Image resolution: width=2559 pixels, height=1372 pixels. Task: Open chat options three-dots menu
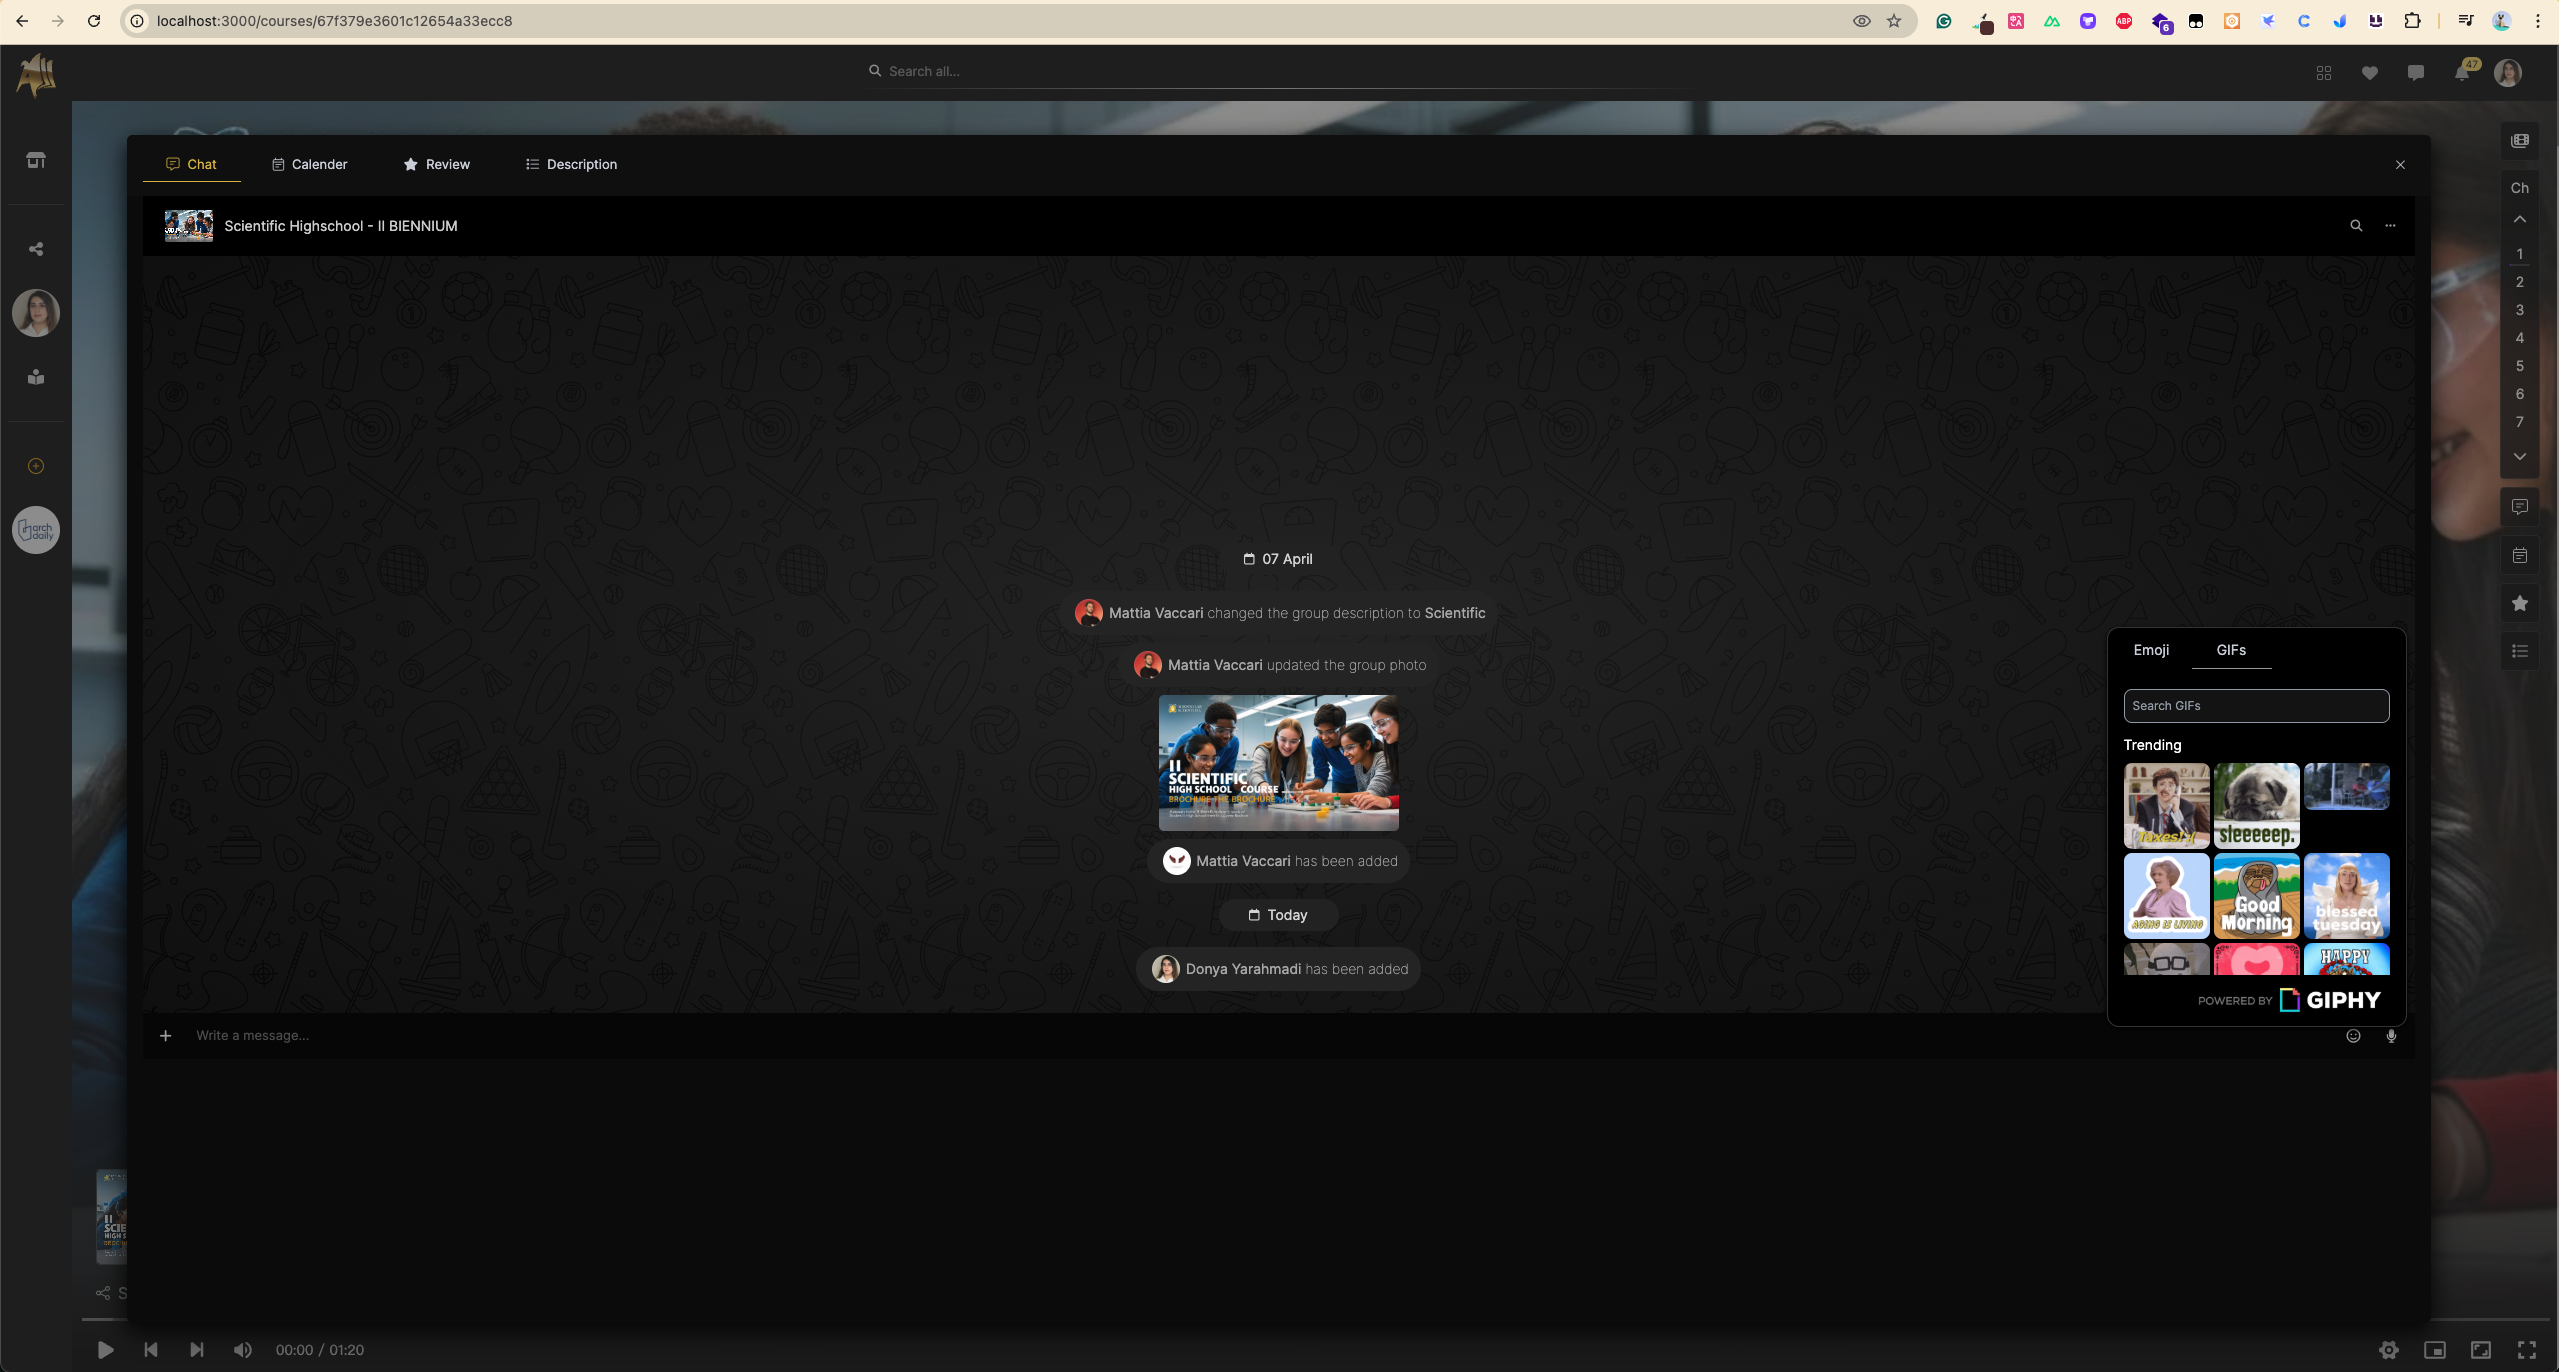2390,226
